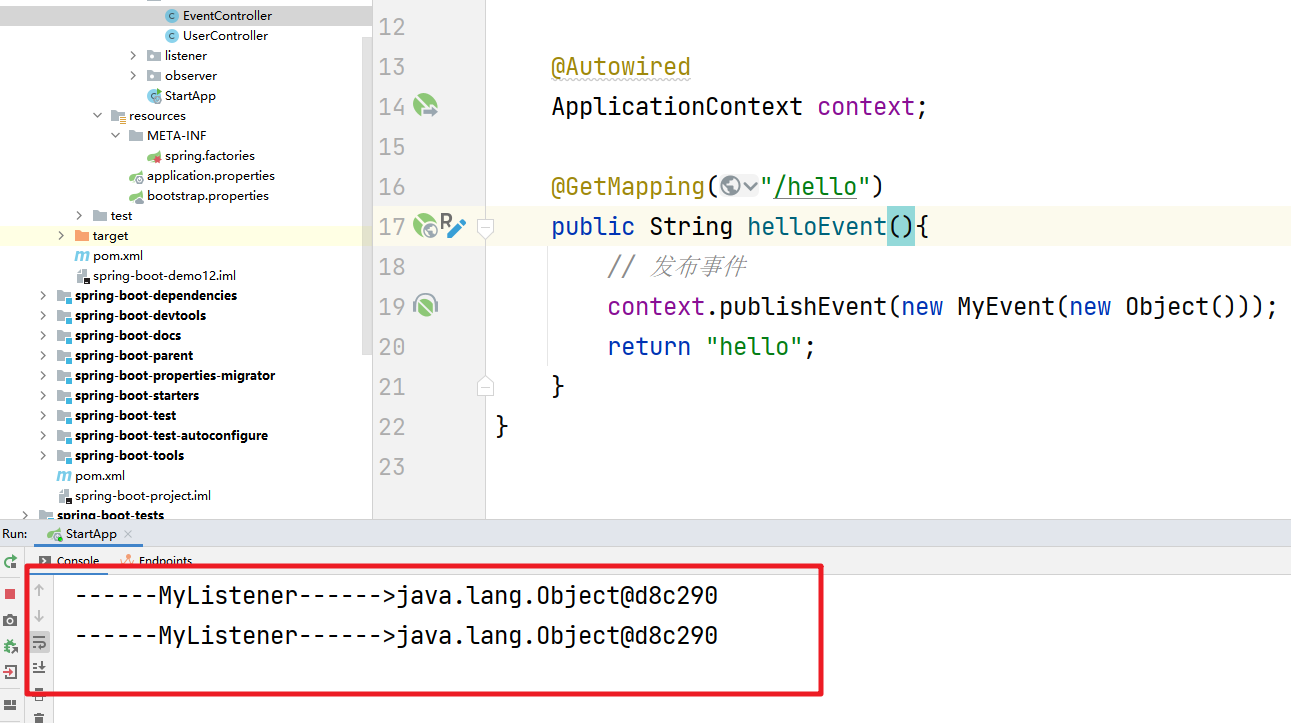Stop the running StartApp process
The width and height of the screenshot is (1291, 723).
coord(10,594)
